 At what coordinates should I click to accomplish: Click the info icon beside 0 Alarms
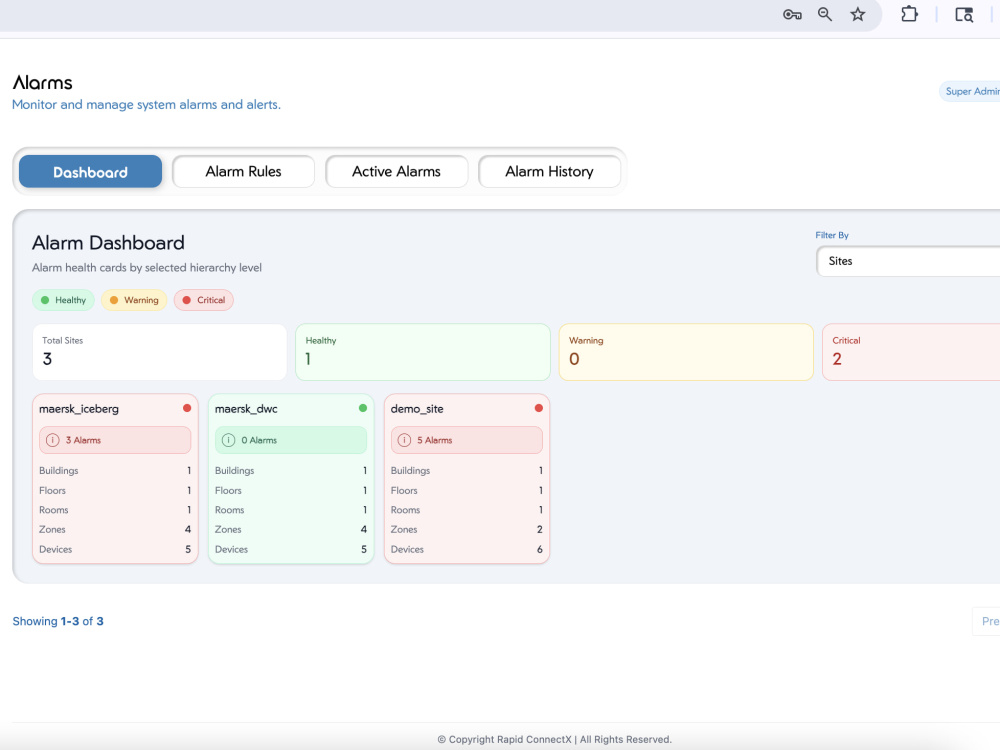228,440
